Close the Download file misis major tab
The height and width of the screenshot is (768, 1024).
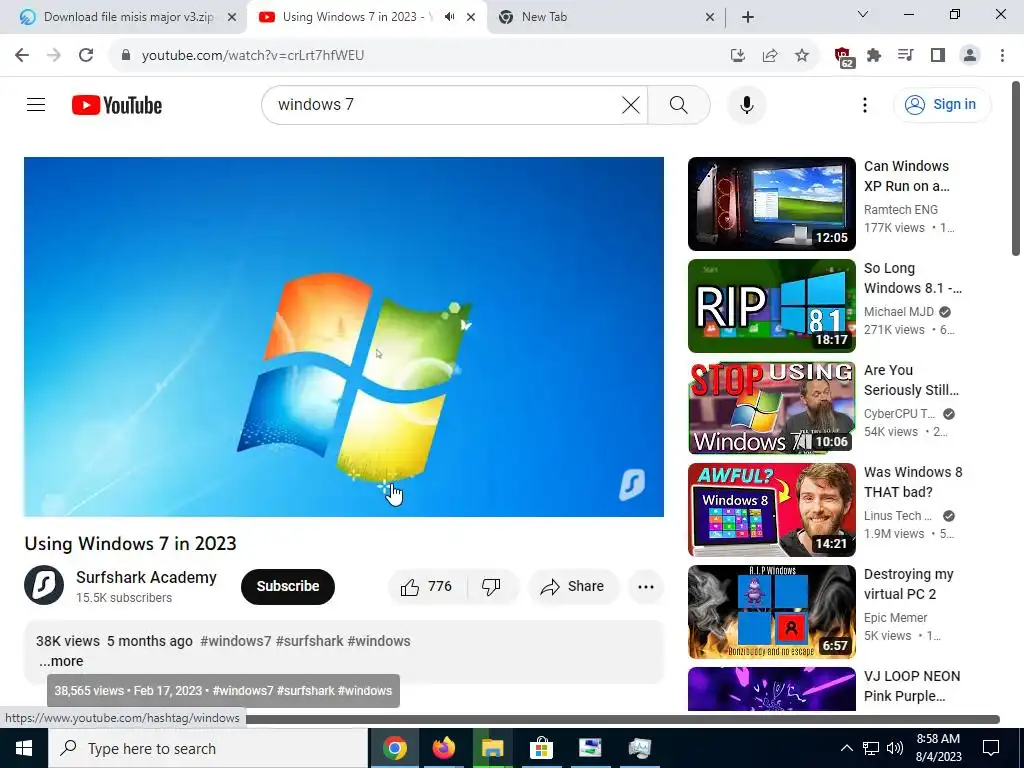click(x=232, y=17)
